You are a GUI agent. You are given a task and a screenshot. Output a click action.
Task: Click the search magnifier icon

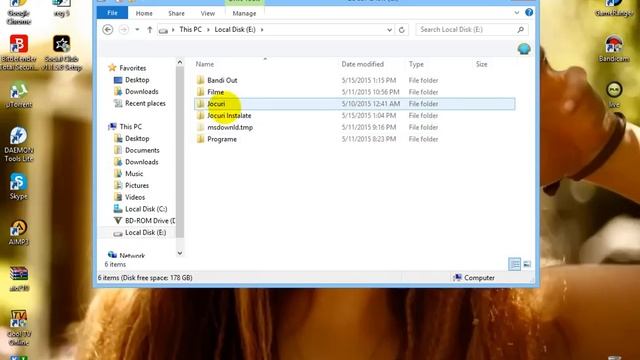pyautogui.click(x=521, y=29)
